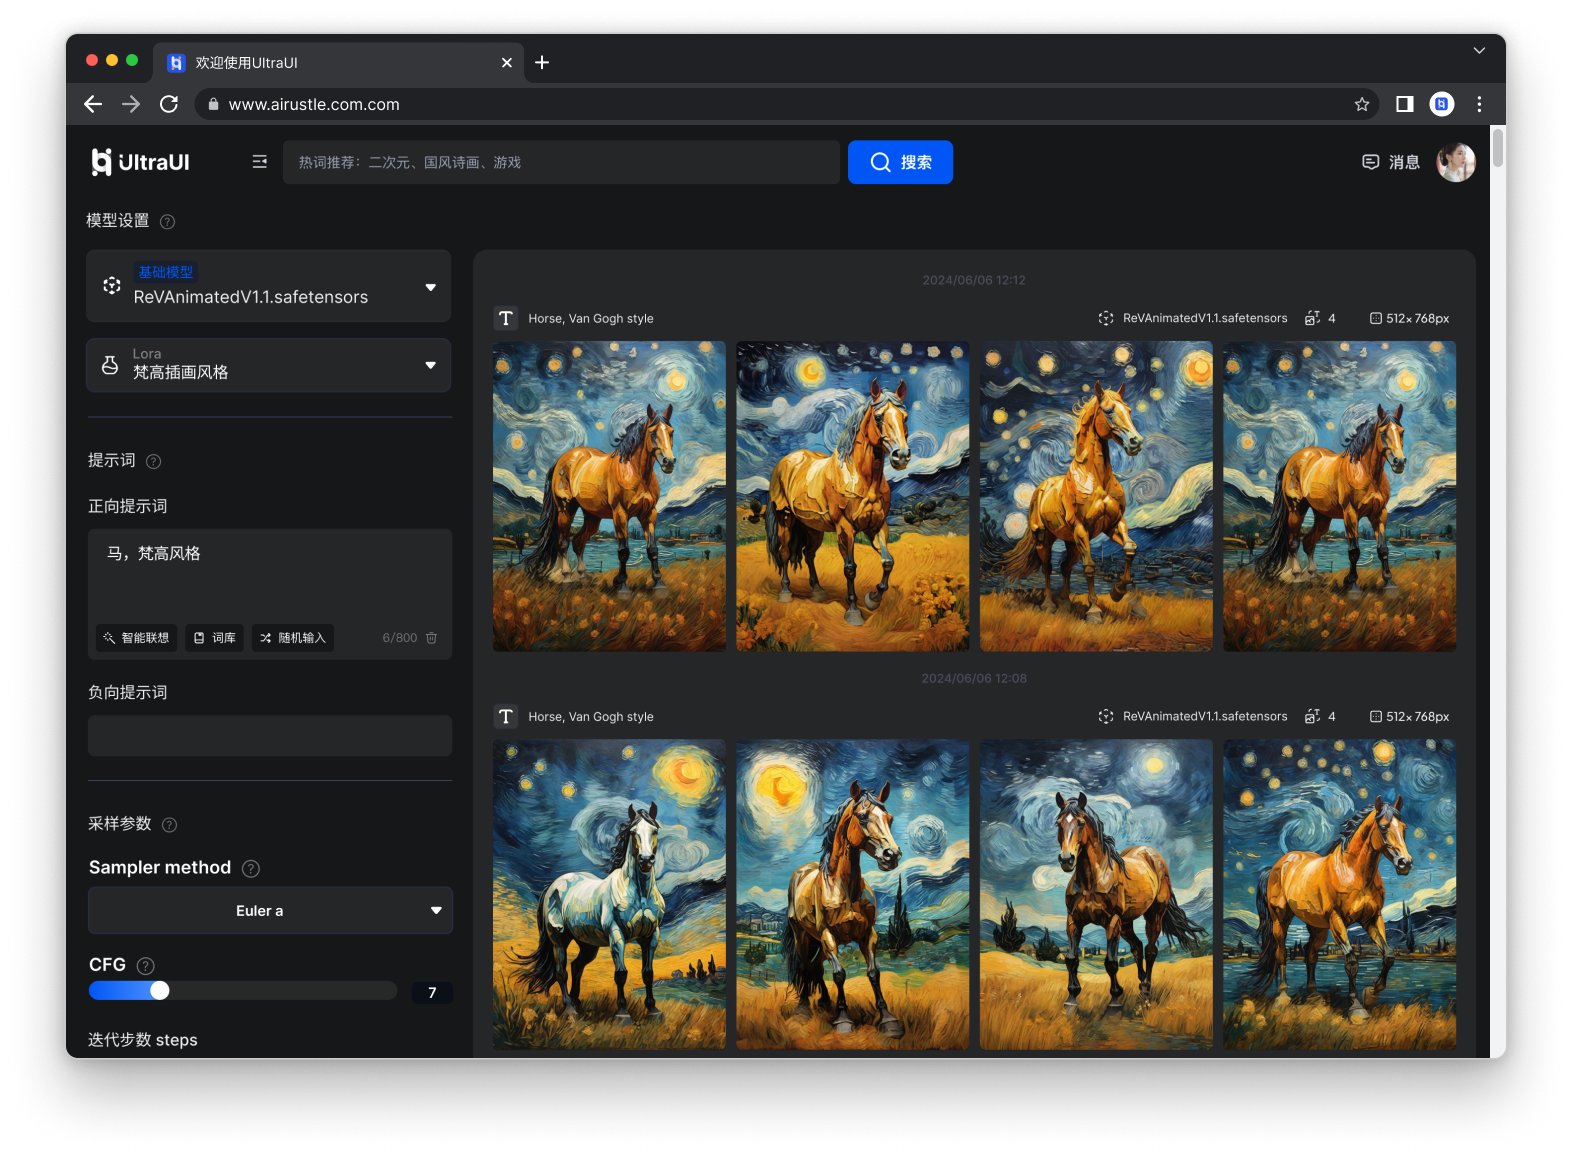Expand the tab search chevron
This screenshot has width=1572, height=1156.
1479,50
